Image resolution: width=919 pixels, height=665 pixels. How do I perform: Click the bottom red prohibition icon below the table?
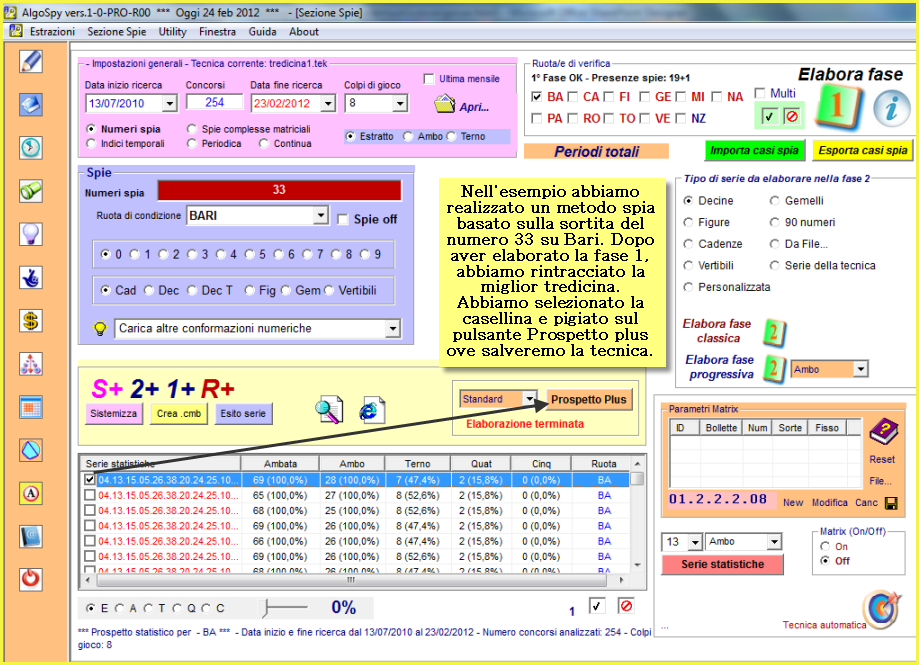tap(626, 606)
